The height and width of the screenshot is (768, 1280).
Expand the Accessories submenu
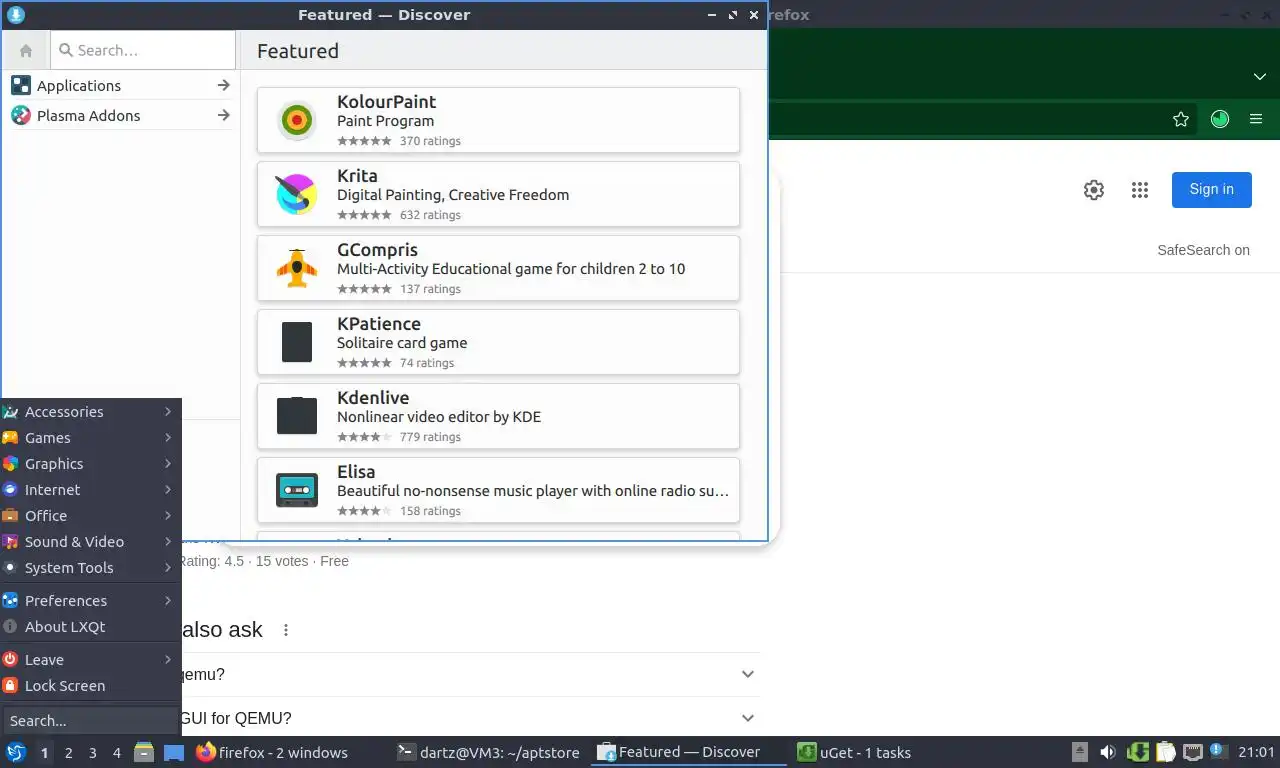click(168, 412)
